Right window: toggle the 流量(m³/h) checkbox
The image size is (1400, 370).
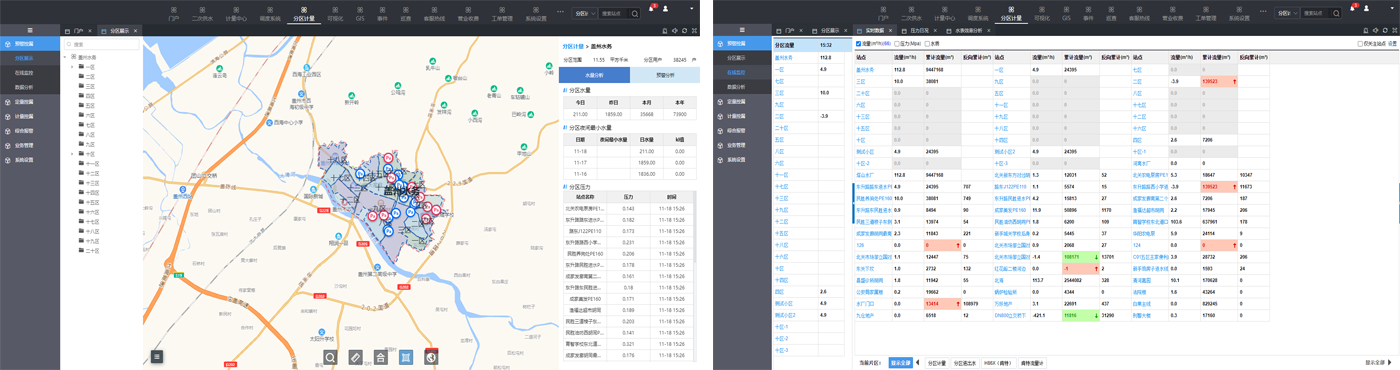(x=857, y=44)
